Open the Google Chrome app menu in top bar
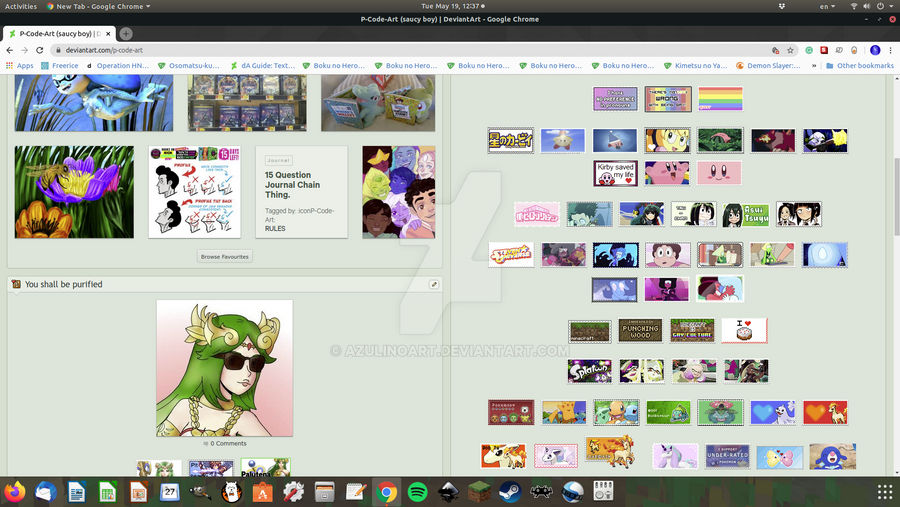This screenshot has width=900, height=507. click(x=98, y=6)
